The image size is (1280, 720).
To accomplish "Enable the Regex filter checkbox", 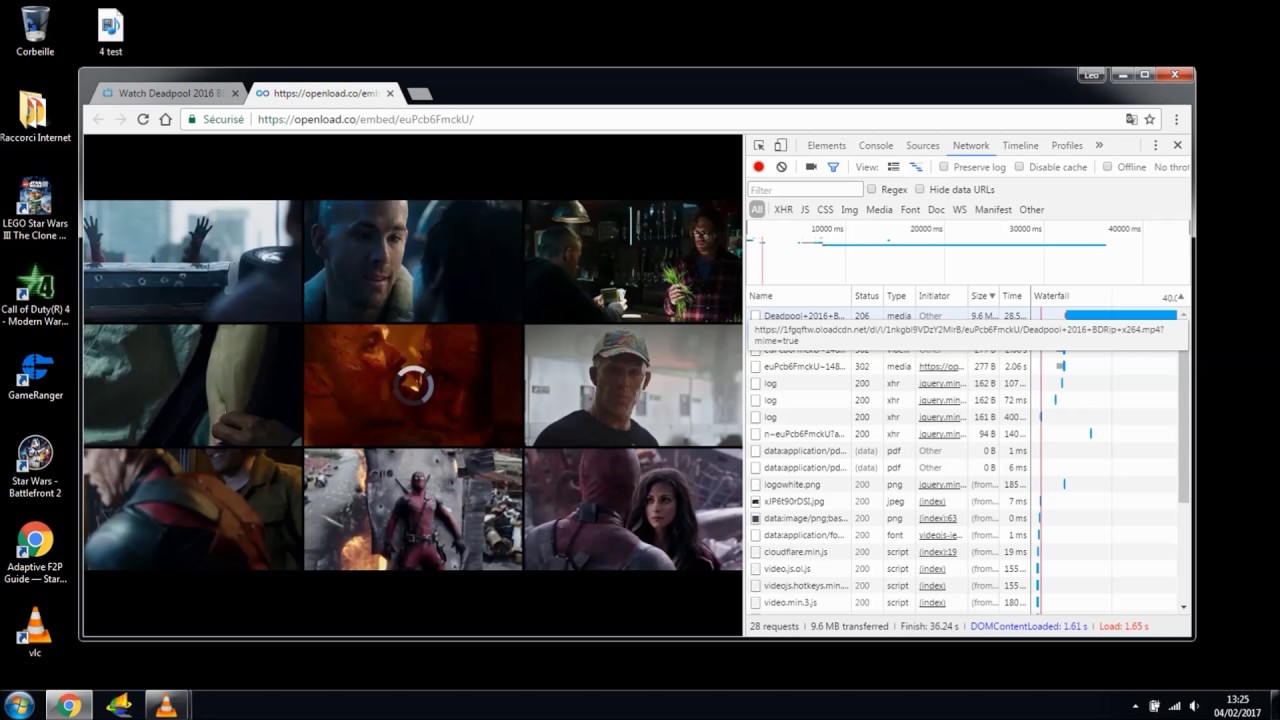I will click(x=872, y=189).
